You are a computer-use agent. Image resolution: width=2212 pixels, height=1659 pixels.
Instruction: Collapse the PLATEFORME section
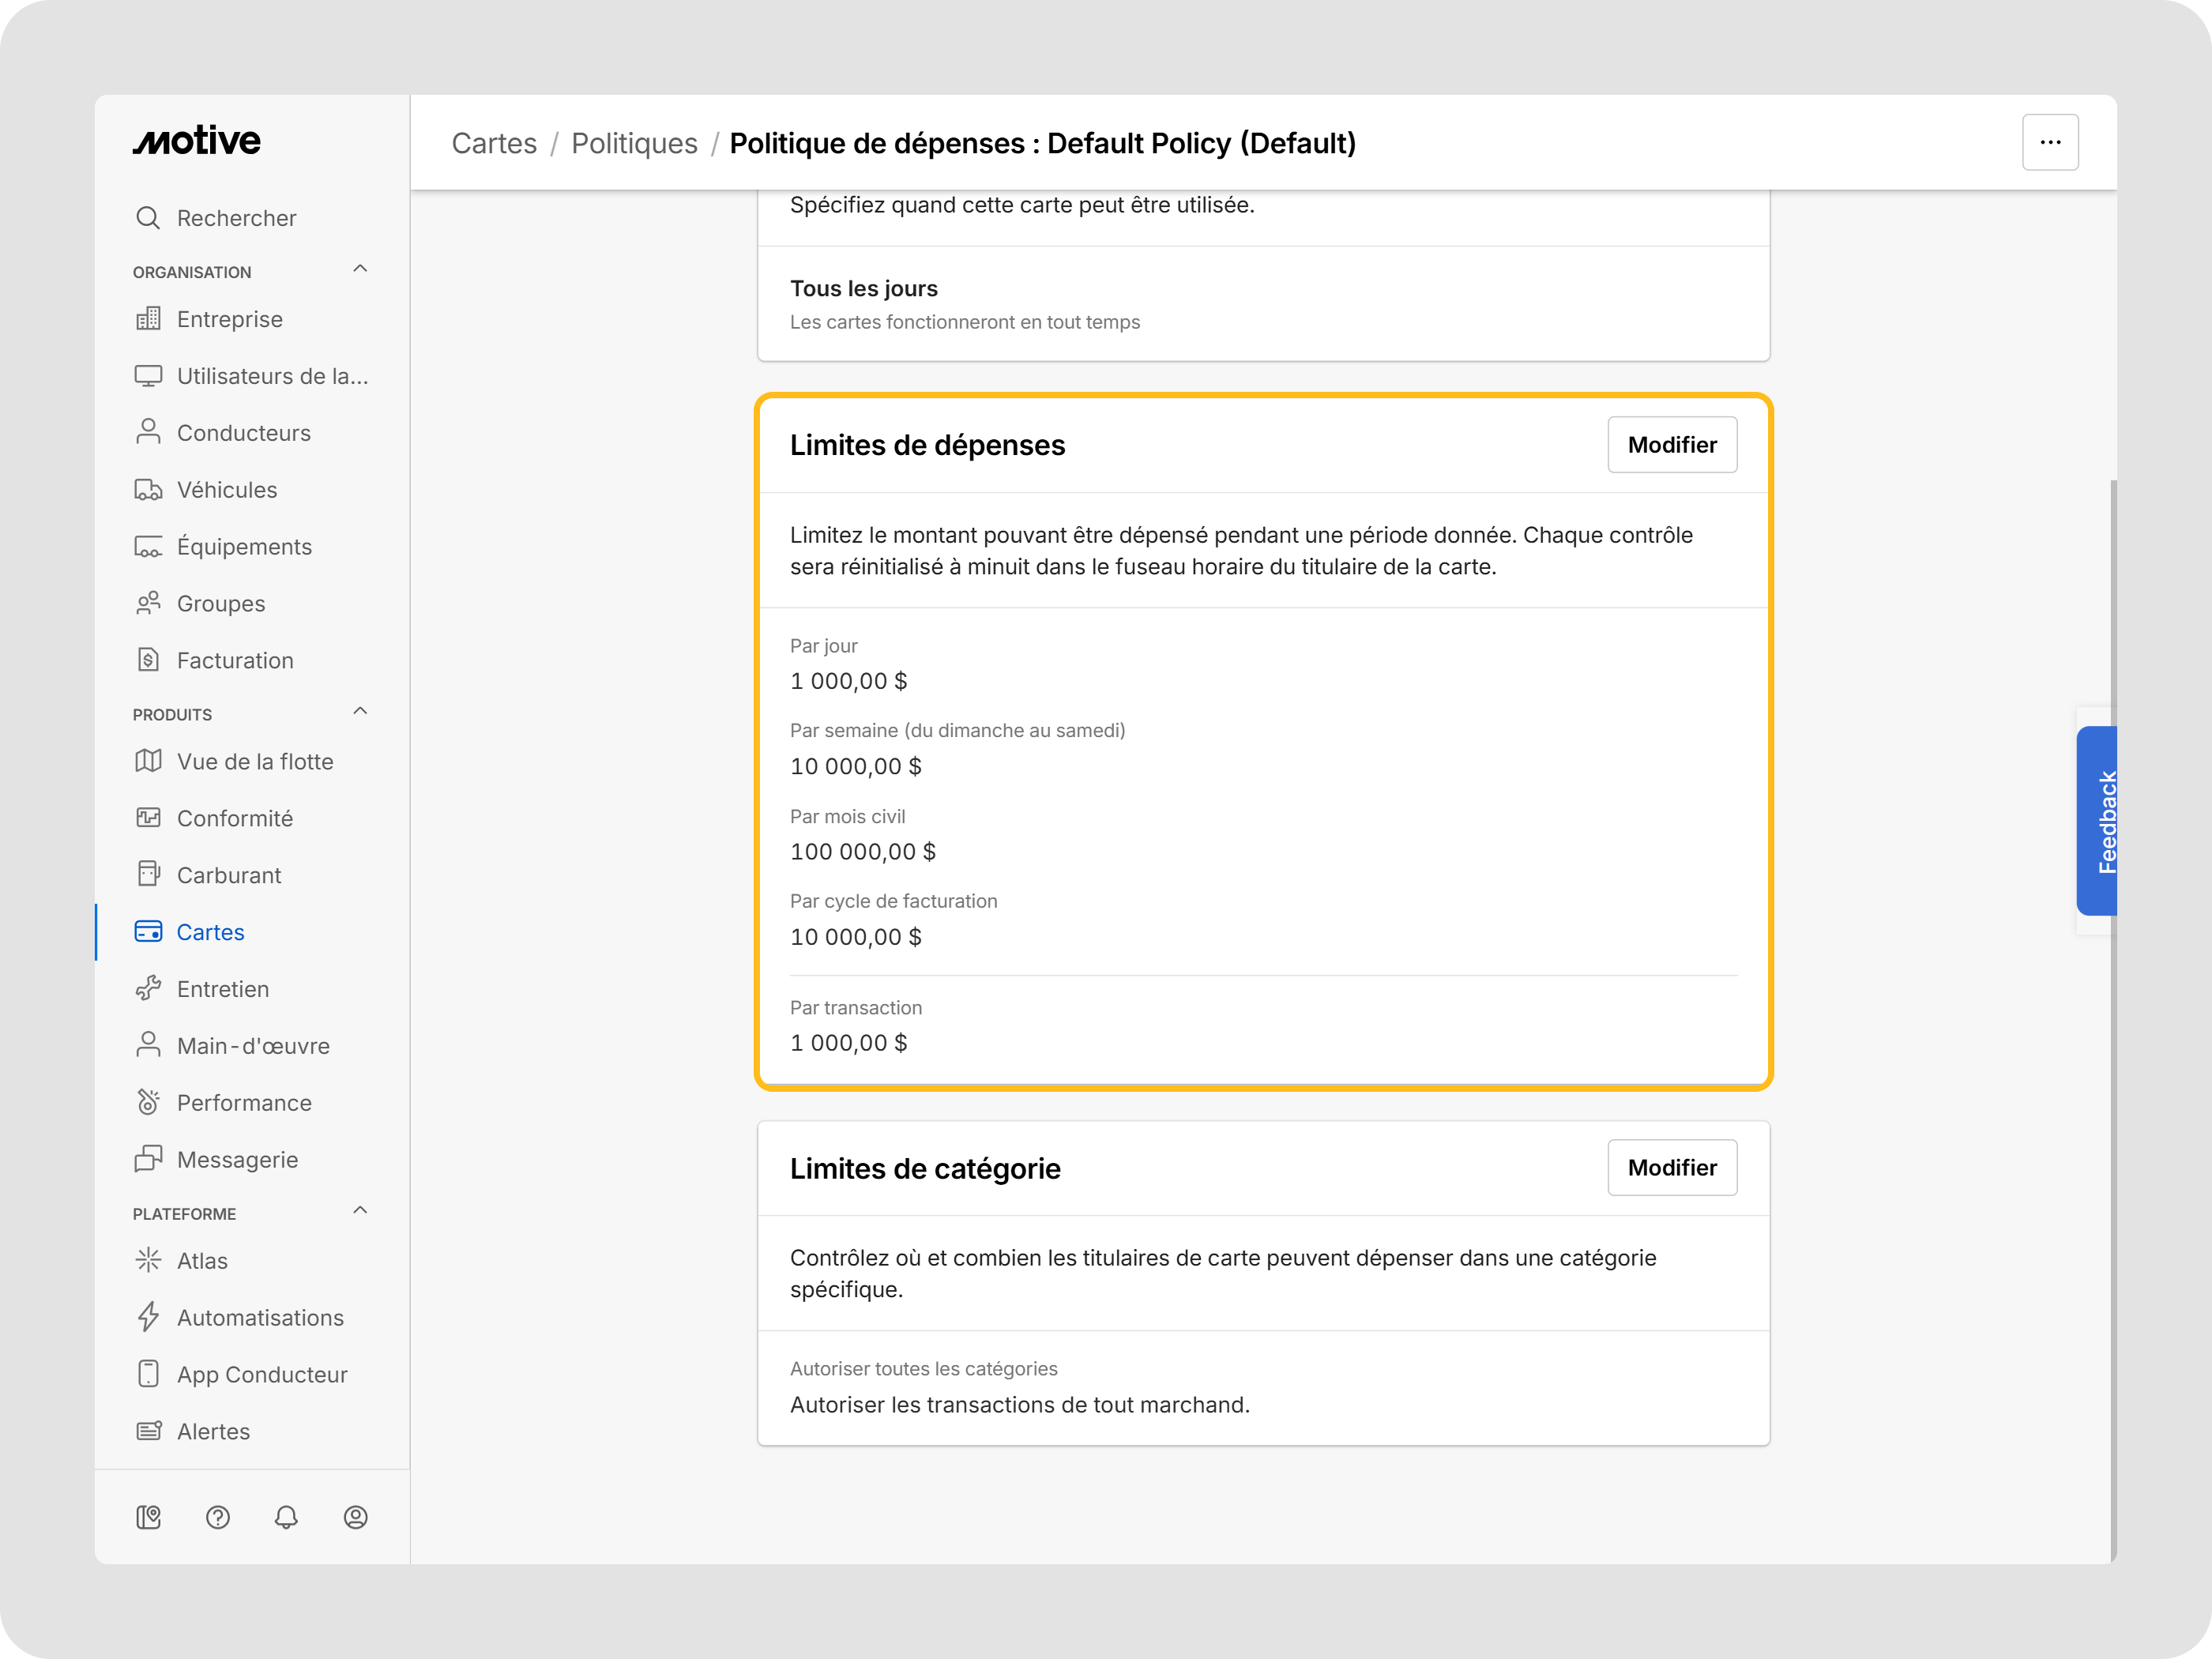coord(360,1210)
